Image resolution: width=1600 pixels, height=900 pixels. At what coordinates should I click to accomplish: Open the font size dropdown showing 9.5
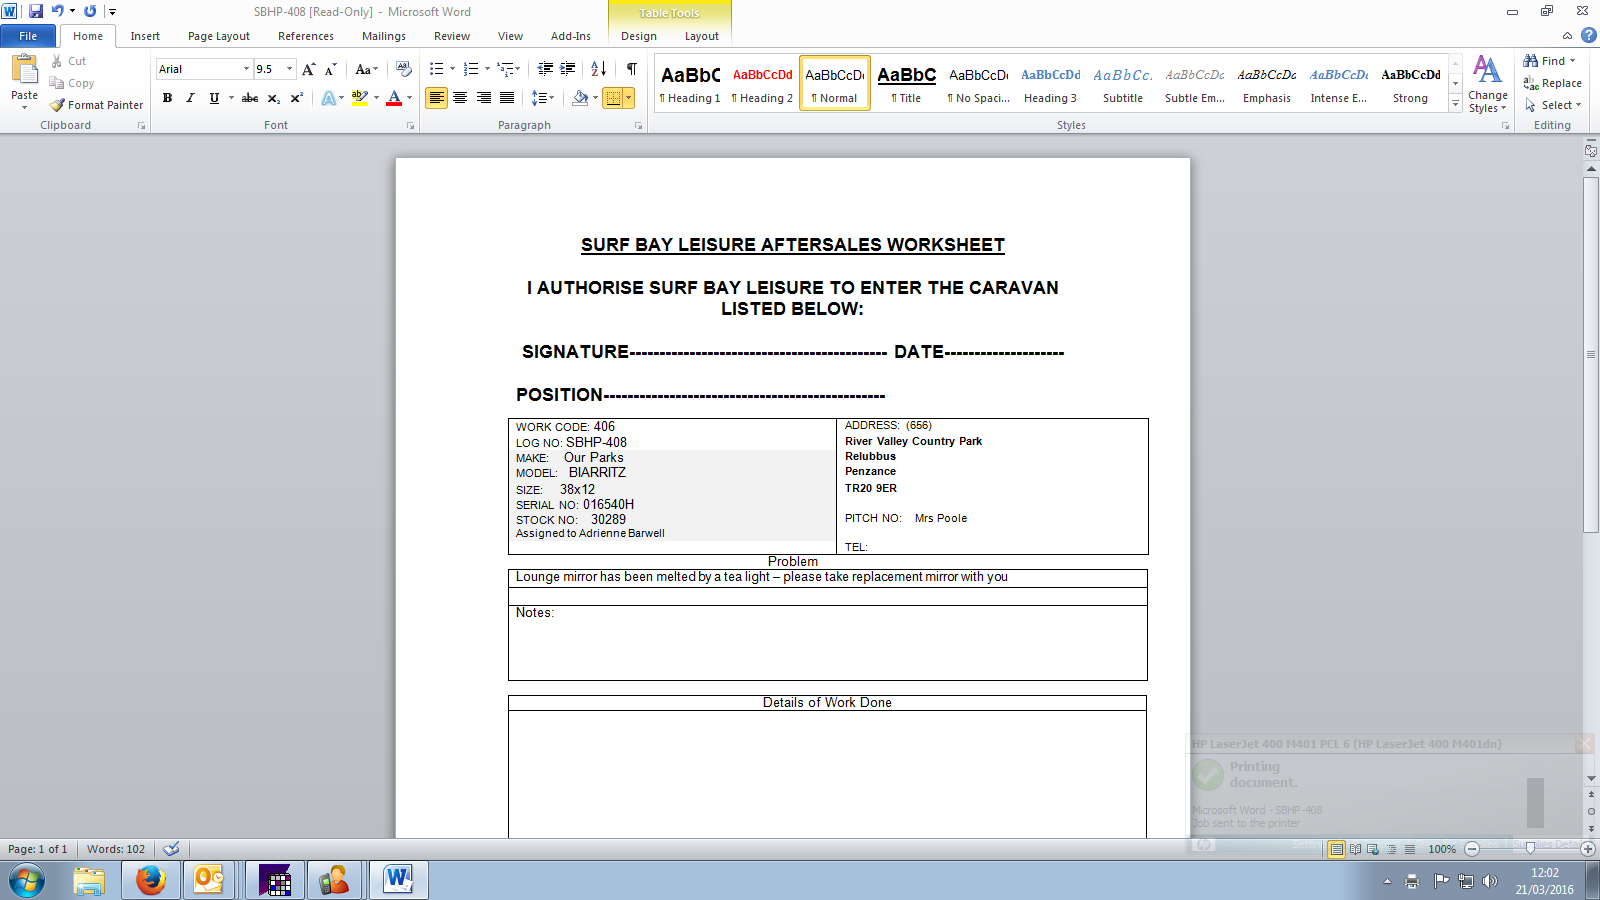(x=290, y=69)
